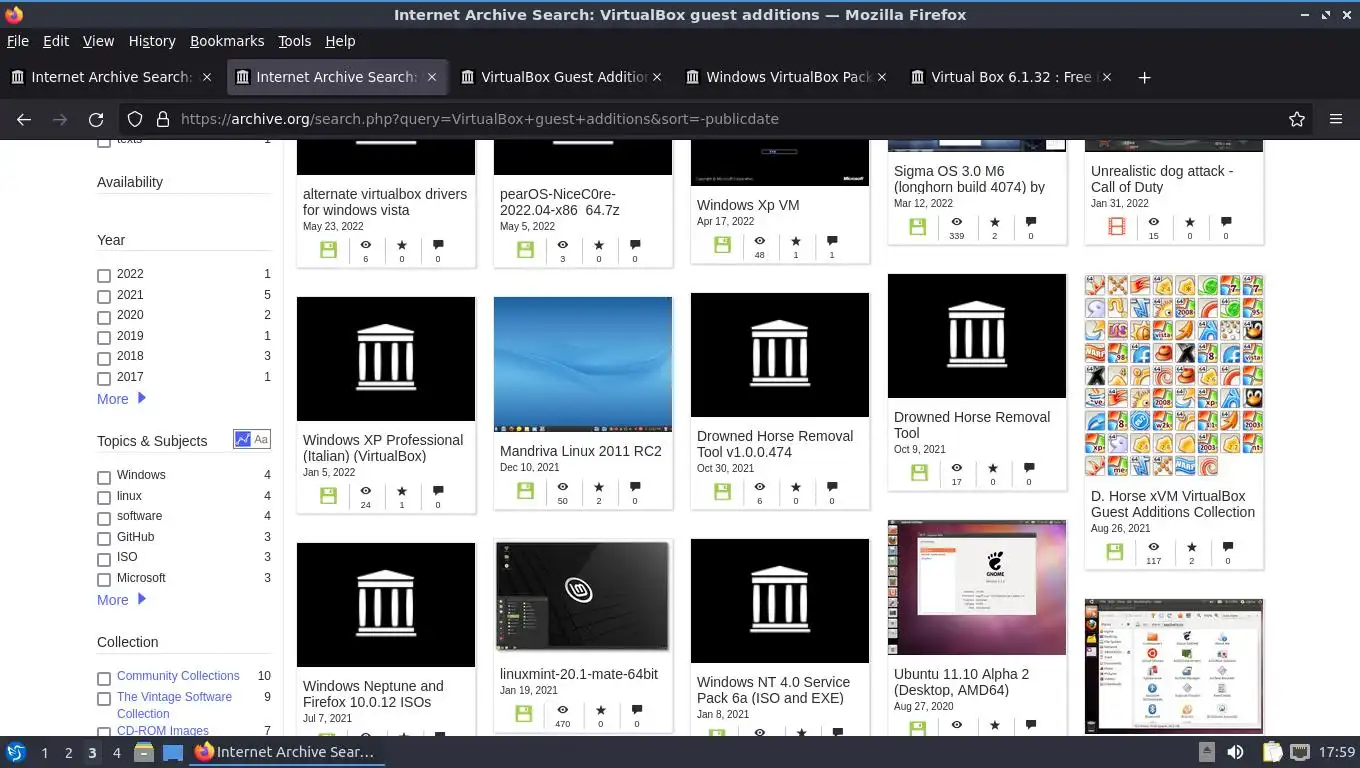Check the 2018 year filter
The height and width of the screenshot is (768, 1360).
(104, 357)
